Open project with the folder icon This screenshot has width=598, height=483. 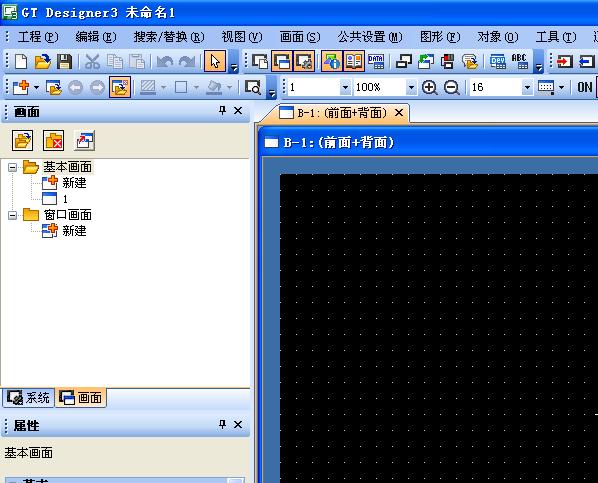point(42,61)
